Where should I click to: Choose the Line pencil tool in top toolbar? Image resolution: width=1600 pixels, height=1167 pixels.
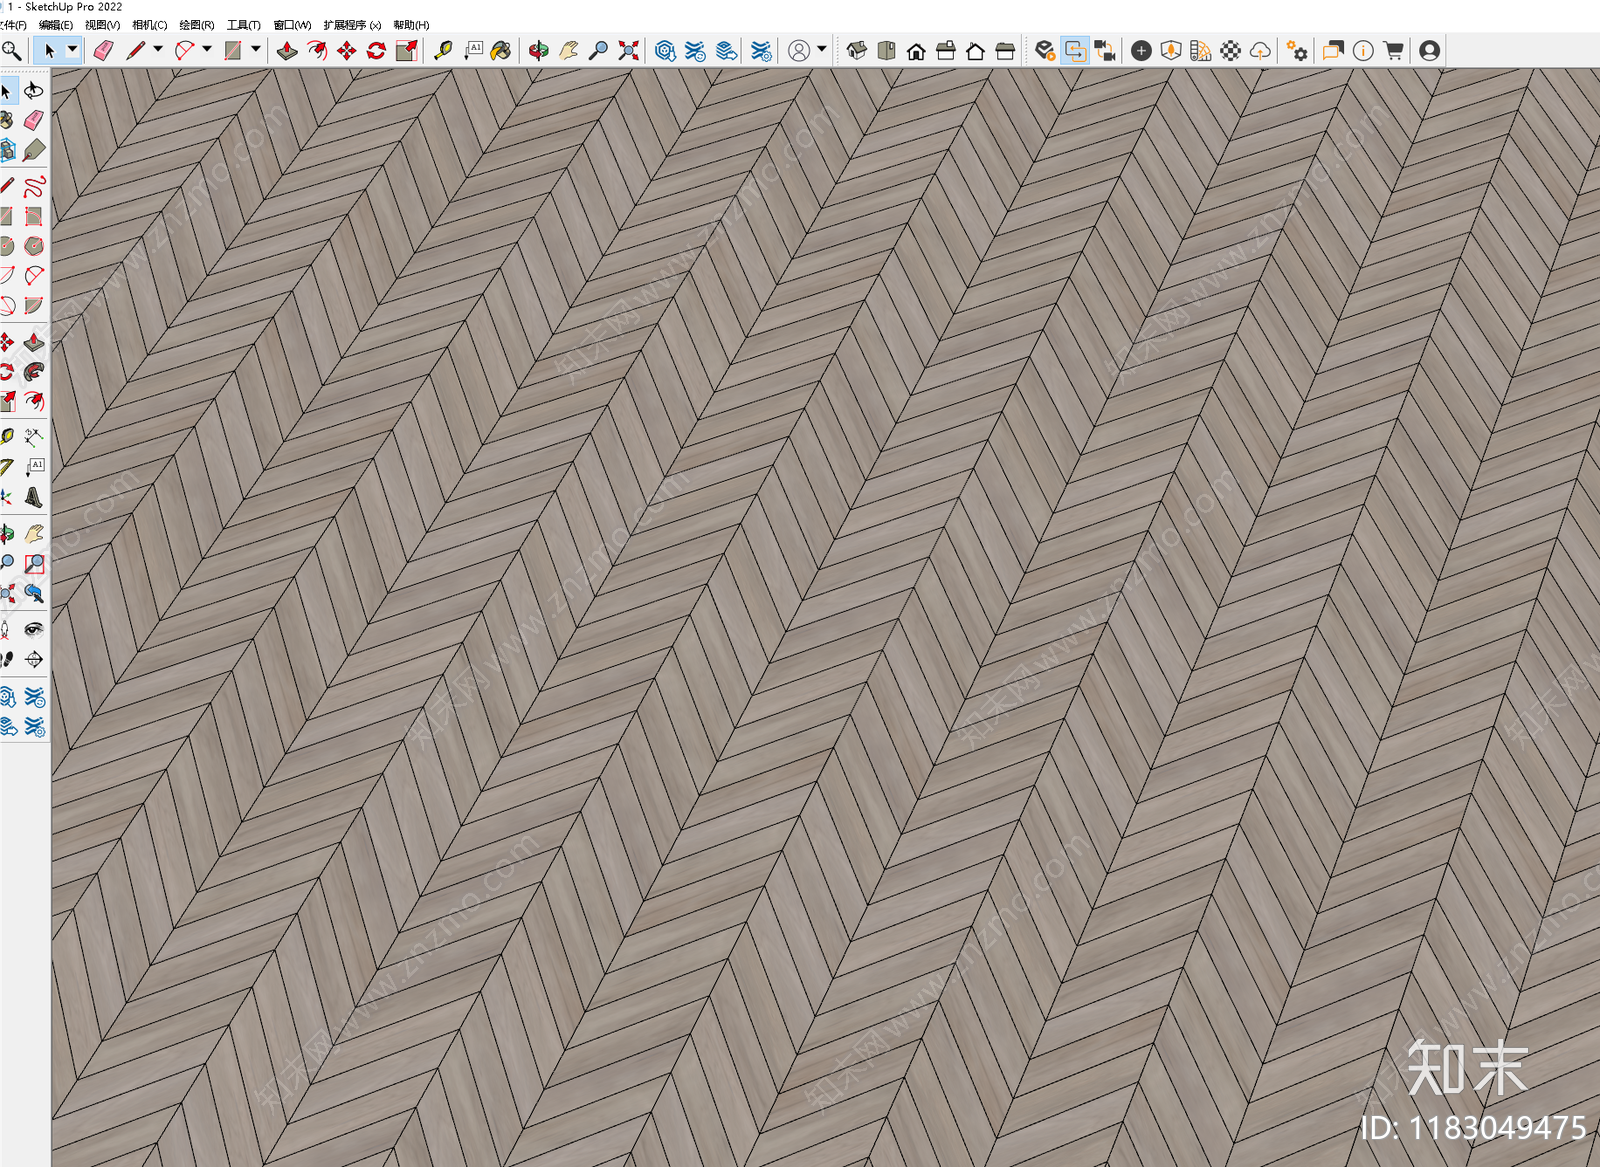pyautogui.click(x=135, y=50)
